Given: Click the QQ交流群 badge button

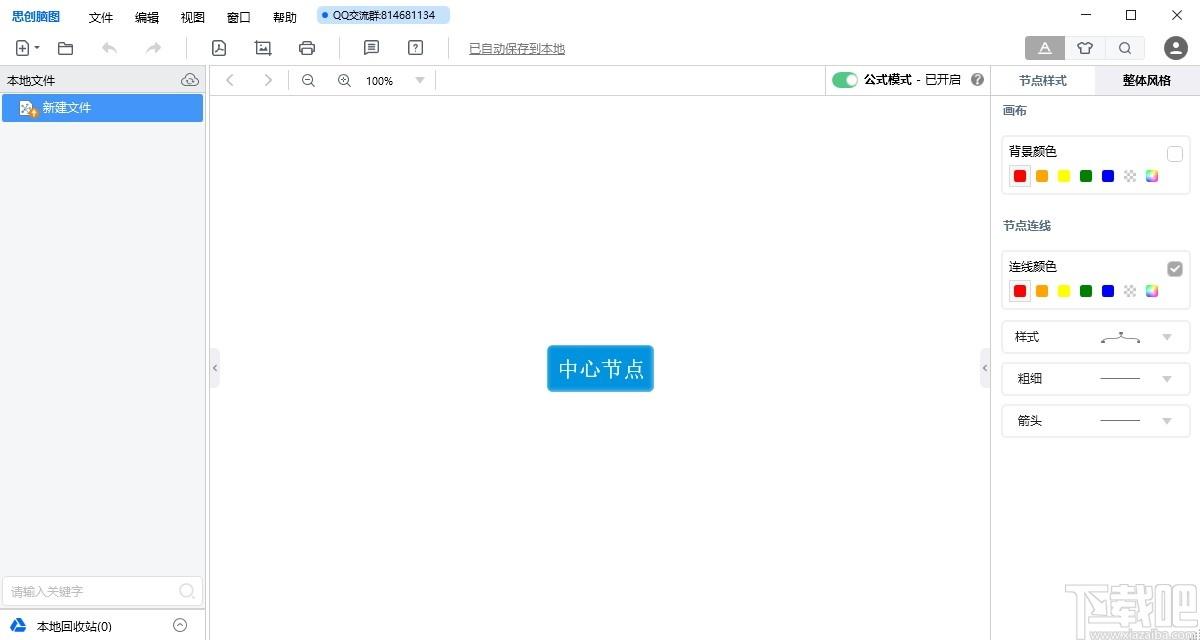Looking at the screenshot, I should pyautogui.click(x=383, y=15).
